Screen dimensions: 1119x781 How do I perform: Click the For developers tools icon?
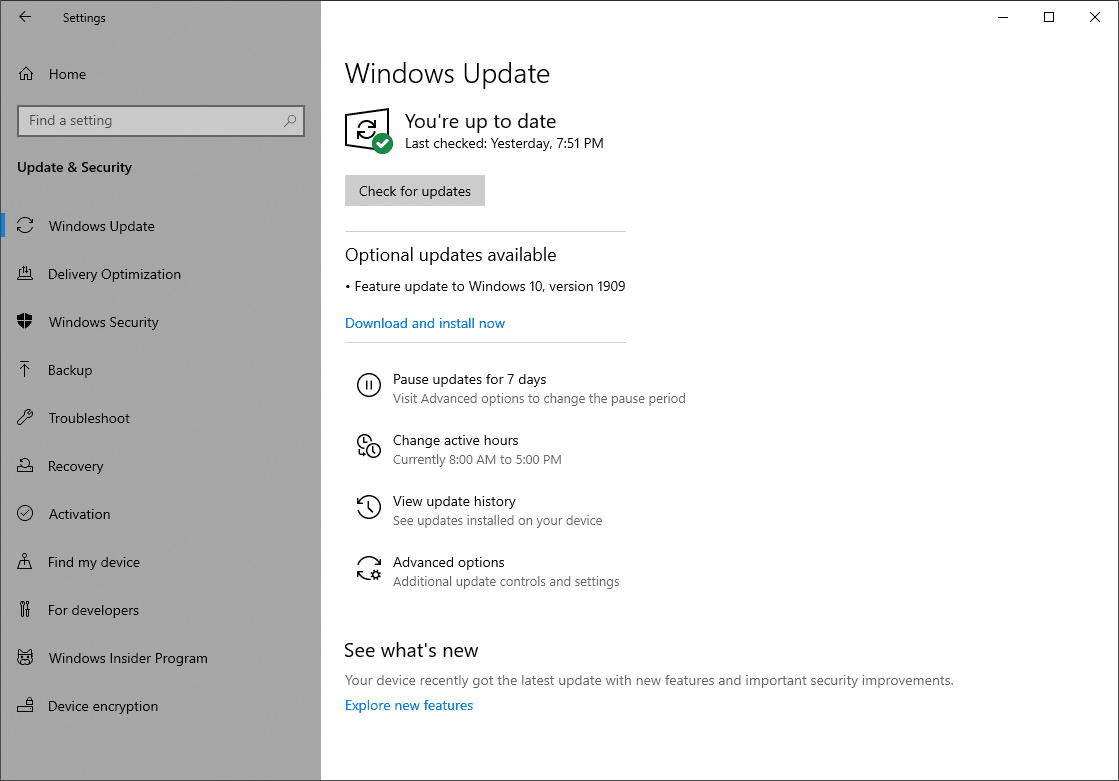coord(25,609)
